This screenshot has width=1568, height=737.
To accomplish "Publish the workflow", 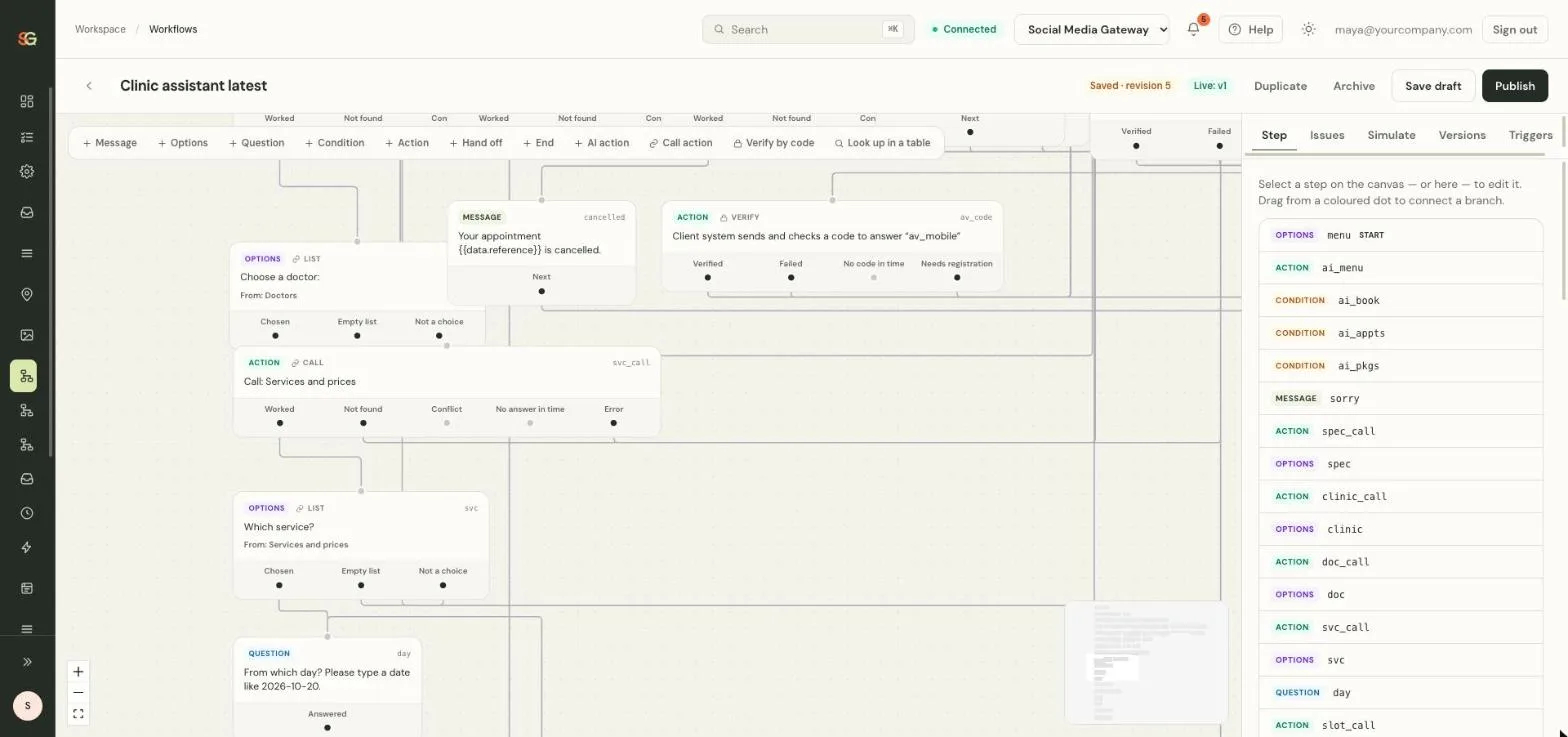I will 1515,86.
